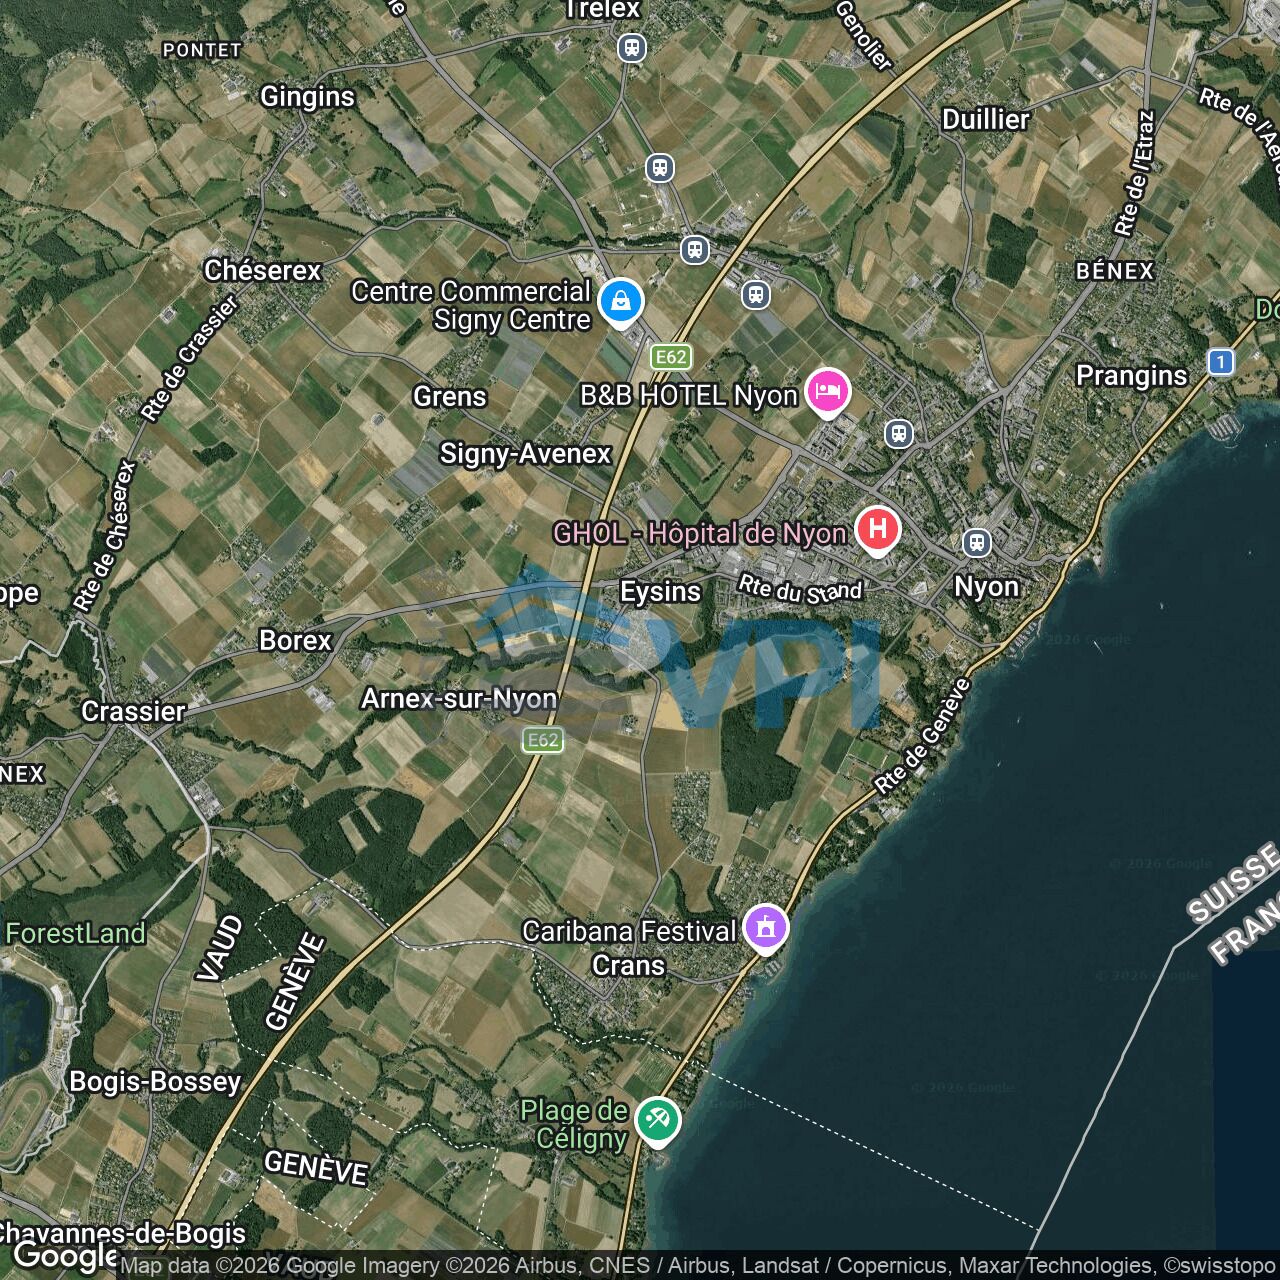This screenshot has width=1280, height=1280.
Task: Click the train station icon near B&B HOTEL
Action: 899,433
